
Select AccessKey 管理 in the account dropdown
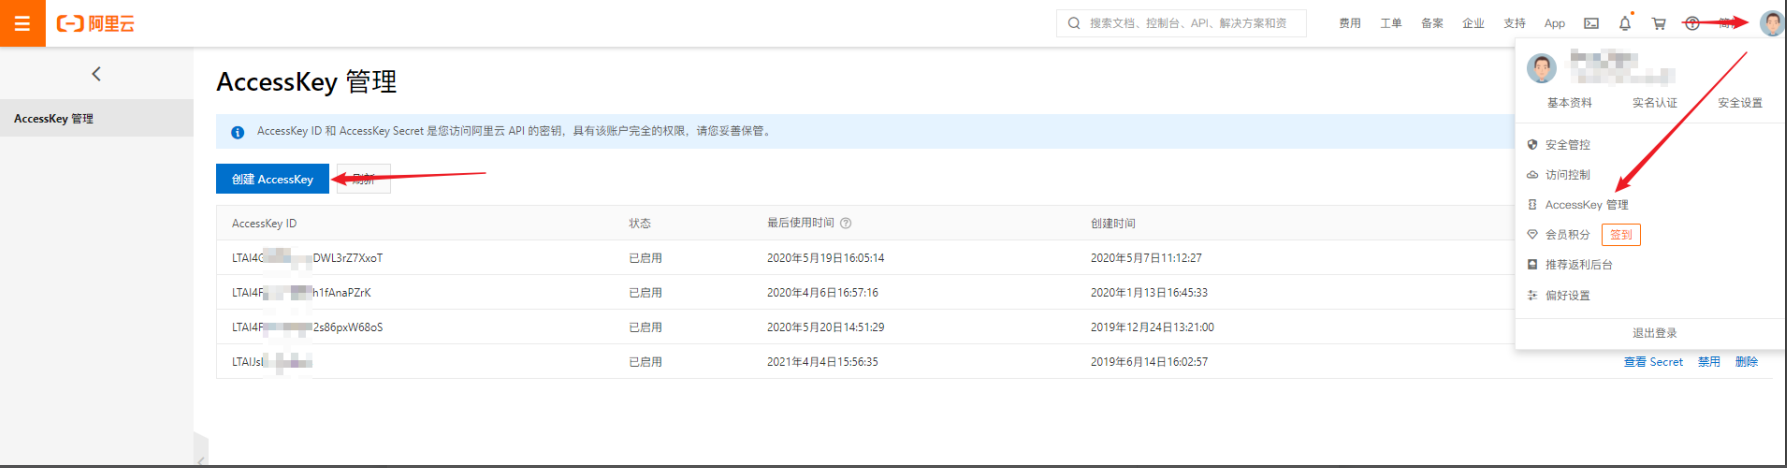[1586, 205]
